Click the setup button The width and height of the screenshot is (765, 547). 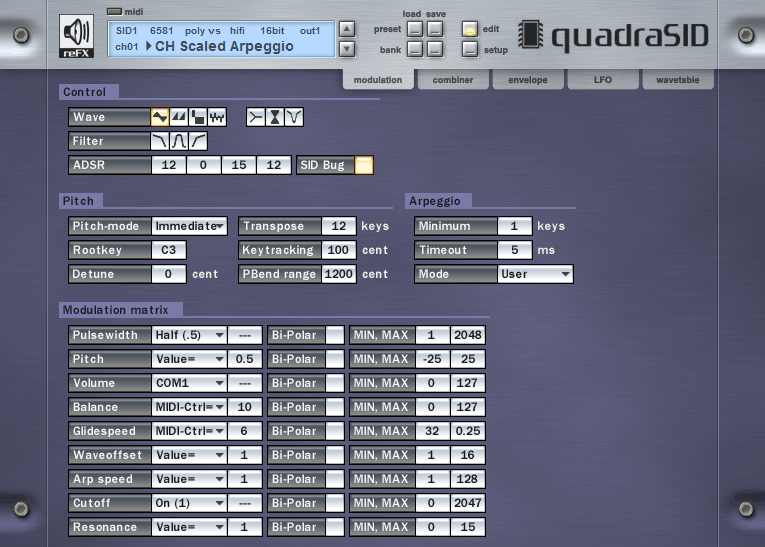coord(470,49)
